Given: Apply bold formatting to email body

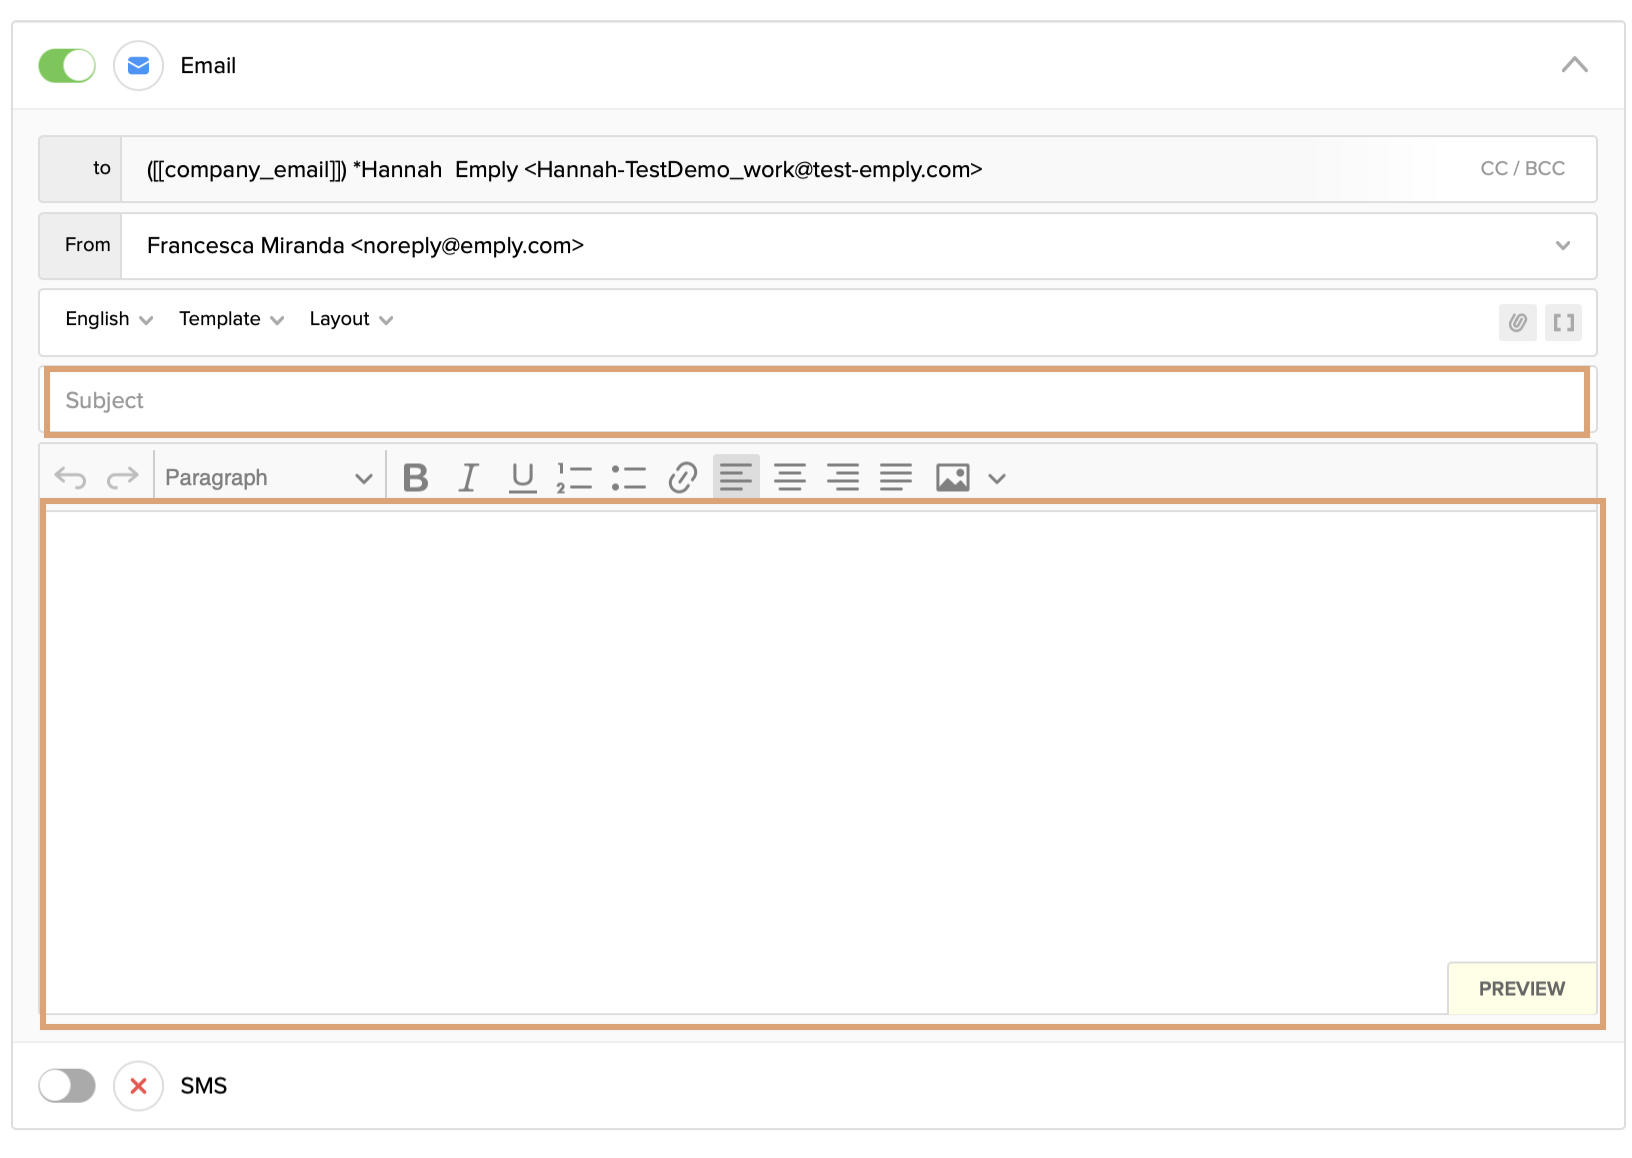Looking at the screenshot, I should pos(415,477).
